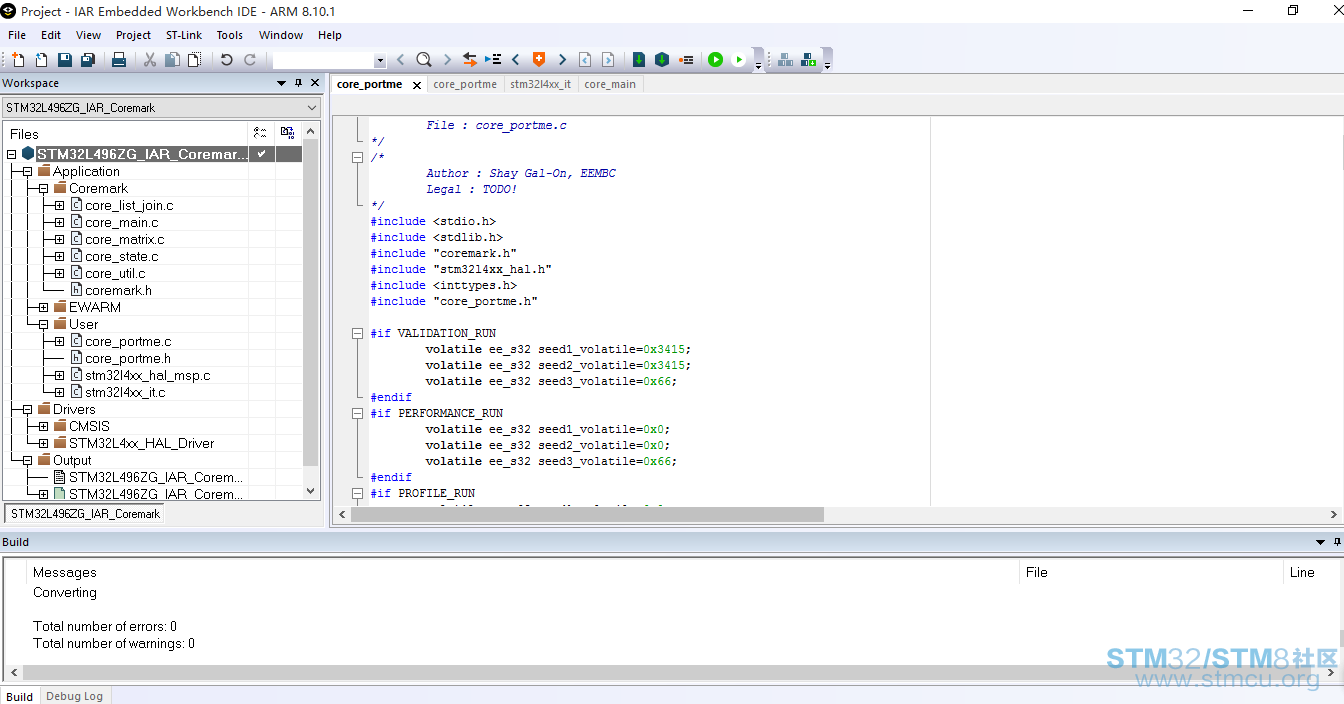
Task: Select the STM32L496ZG_IAR_Coremark workspace bottom tab
Action: pos(85,514)
